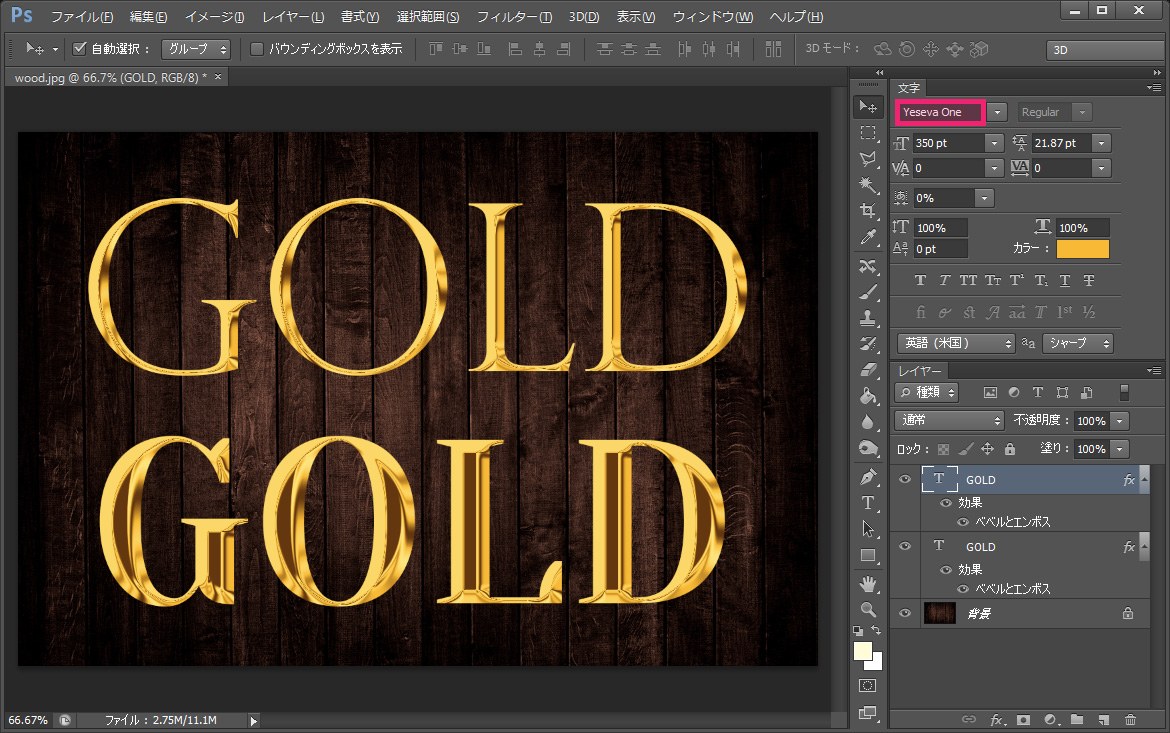Click the orange text color swatch
This screenshot has height=733, width=1170.
[1082, 248]
